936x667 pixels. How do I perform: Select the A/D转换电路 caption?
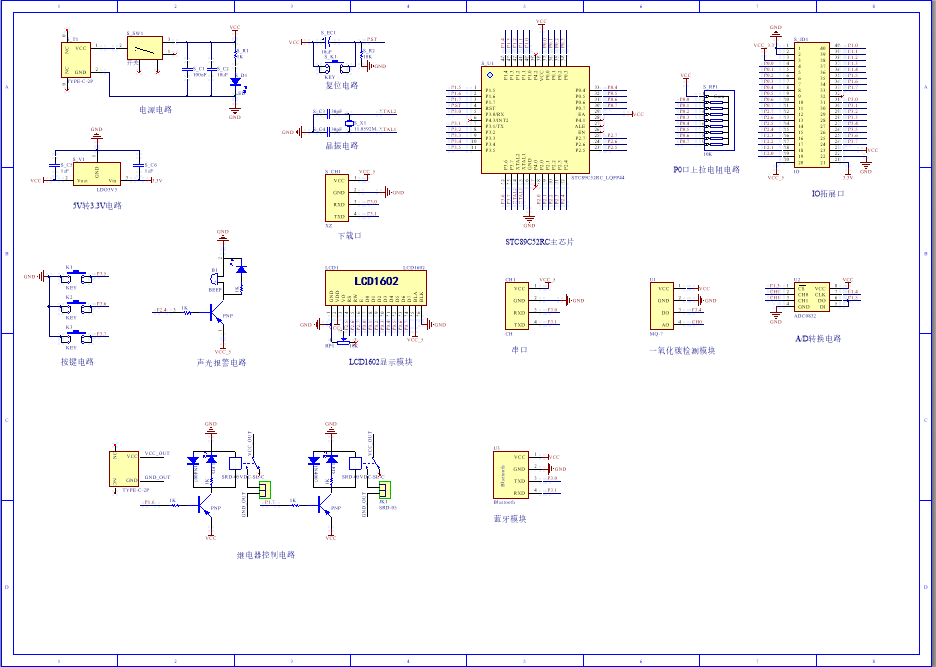(818, 339)
